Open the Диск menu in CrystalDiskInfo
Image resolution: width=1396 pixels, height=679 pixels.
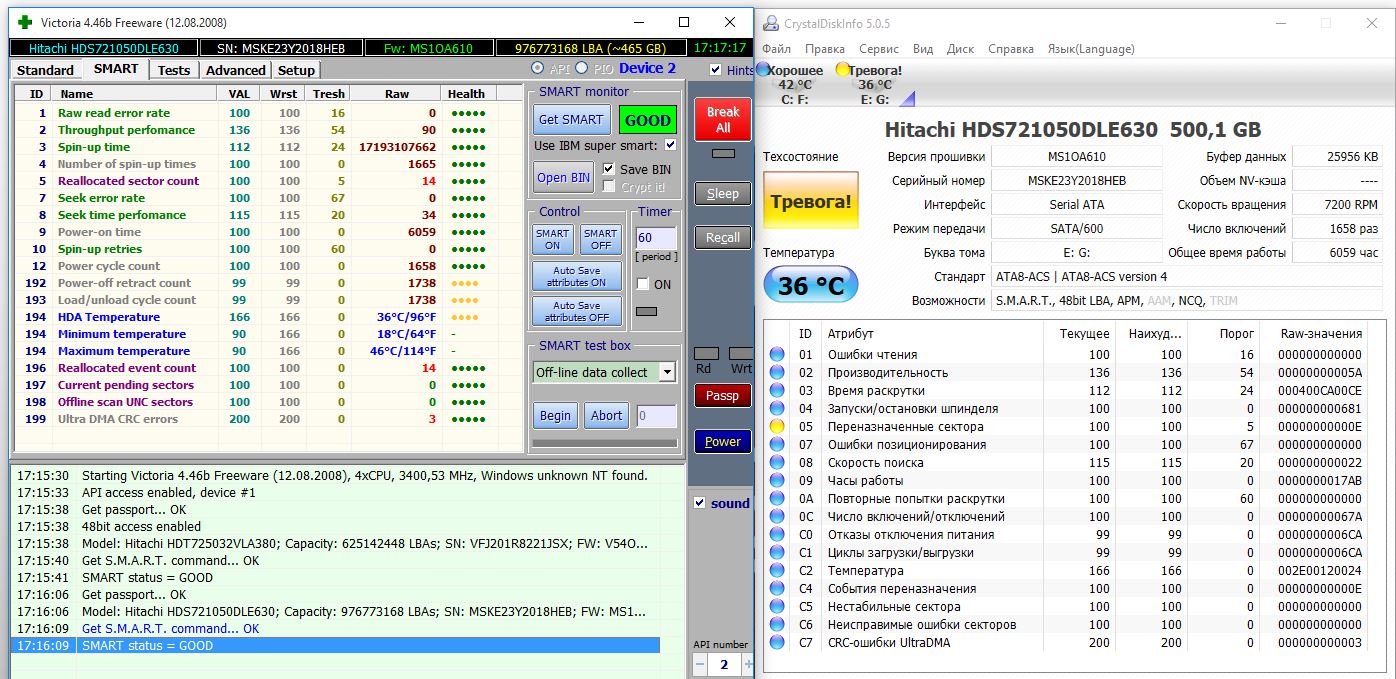pyautogui.click(x=960, y=49)
